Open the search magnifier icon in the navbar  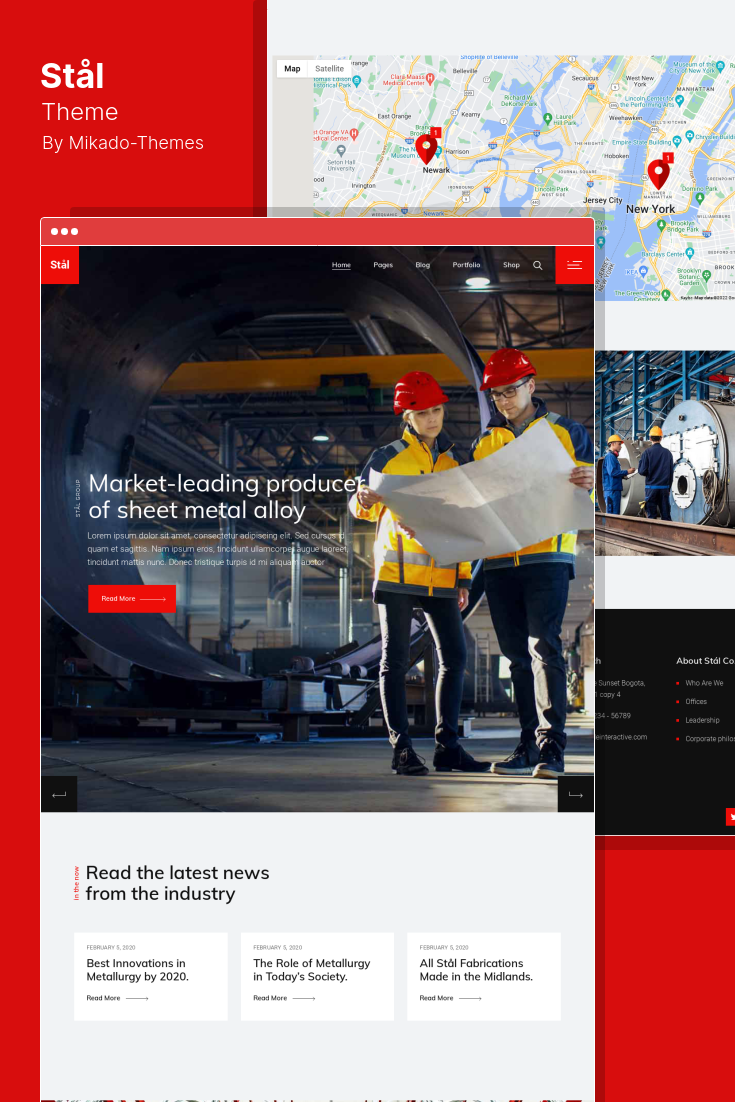point(538,265)
